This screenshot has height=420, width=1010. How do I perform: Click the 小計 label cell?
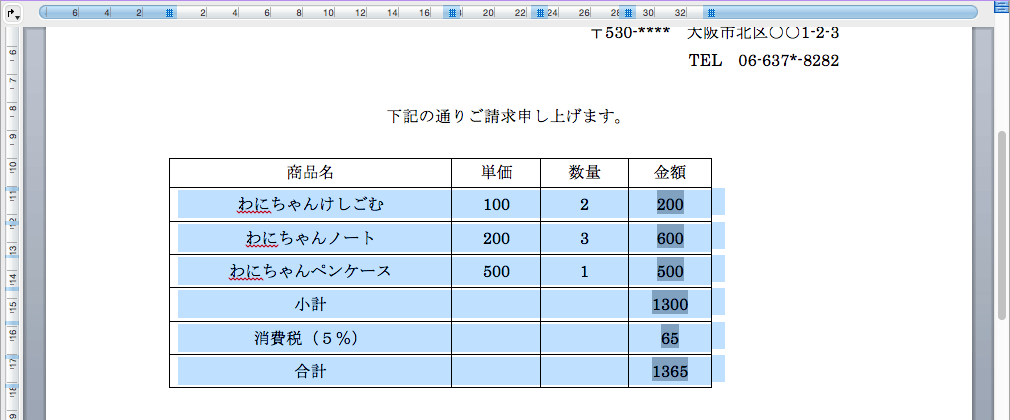[310, 305]
